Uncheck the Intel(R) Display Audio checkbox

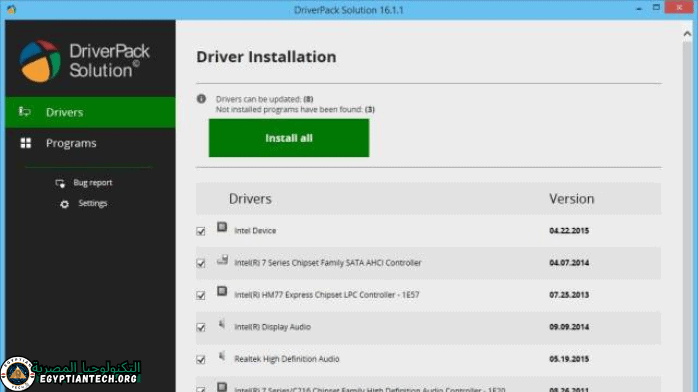click(201, 327)
